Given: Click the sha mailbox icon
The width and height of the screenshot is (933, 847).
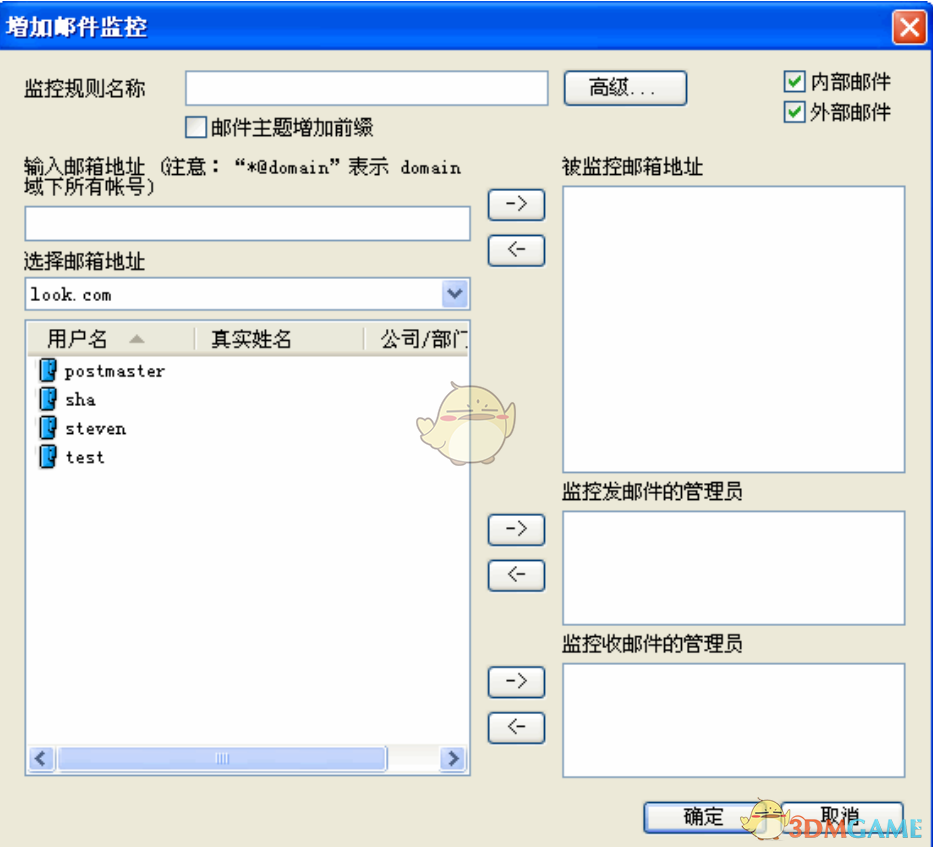Looking at the screenshot, I should [47, 399].
